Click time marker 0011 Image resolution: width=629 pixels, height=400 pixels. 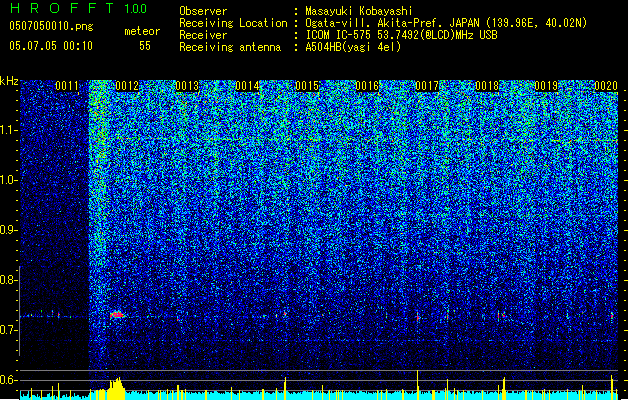click(67, 86)
